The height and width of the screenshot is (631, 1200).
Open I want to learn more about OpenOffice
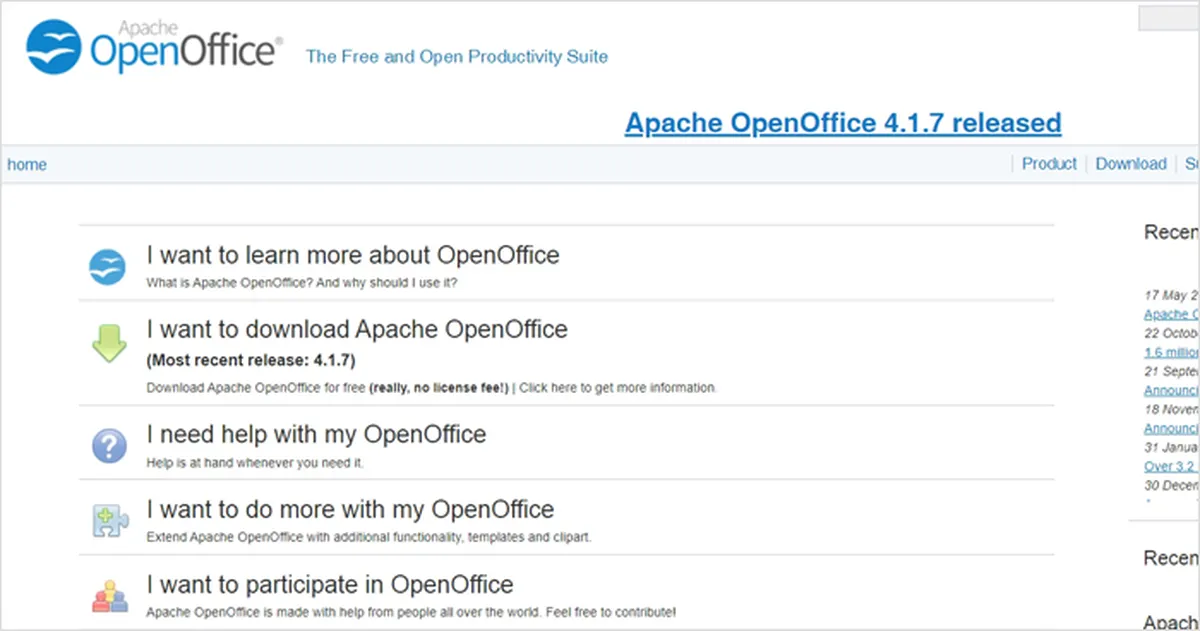(x=353, y=255)
